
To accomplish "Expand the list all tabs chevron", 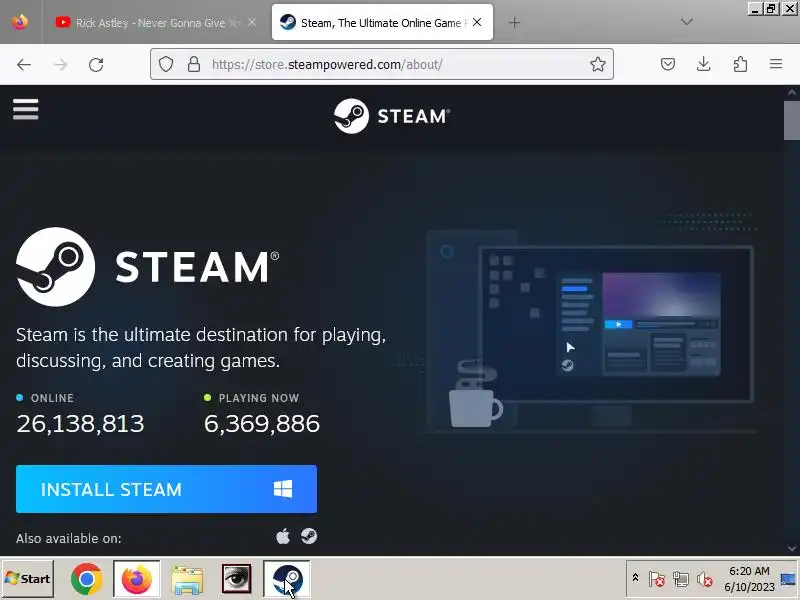I will tap(687, 22).
